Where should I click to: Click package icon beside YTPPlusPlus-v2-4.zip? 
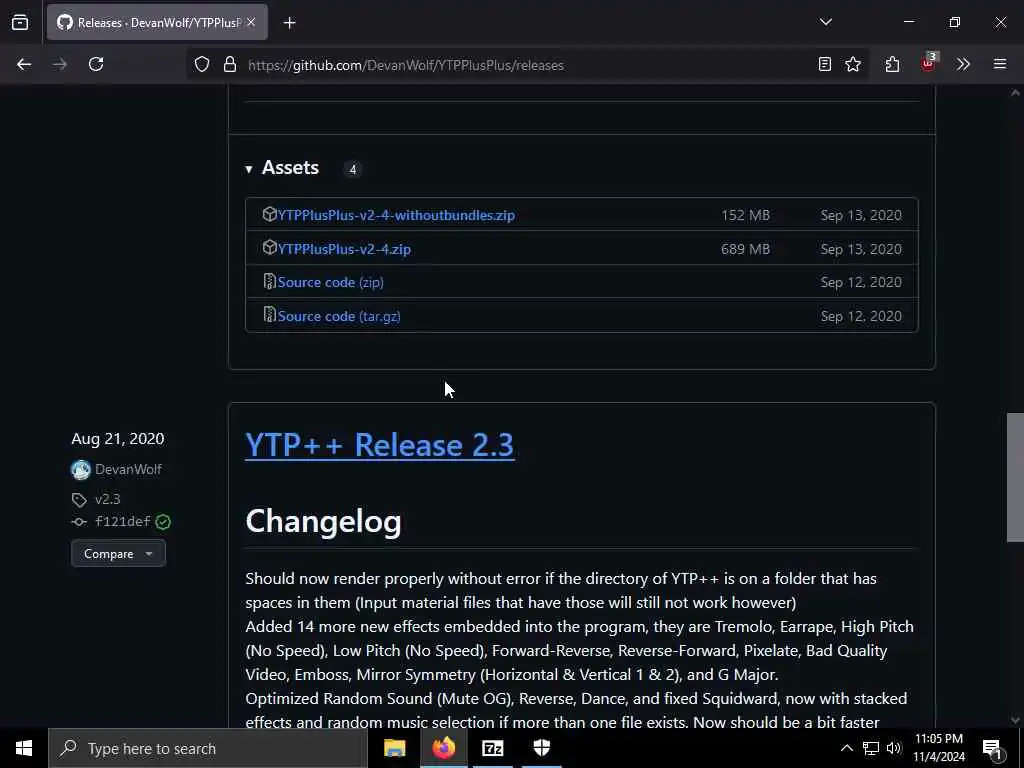pos(269,248)
